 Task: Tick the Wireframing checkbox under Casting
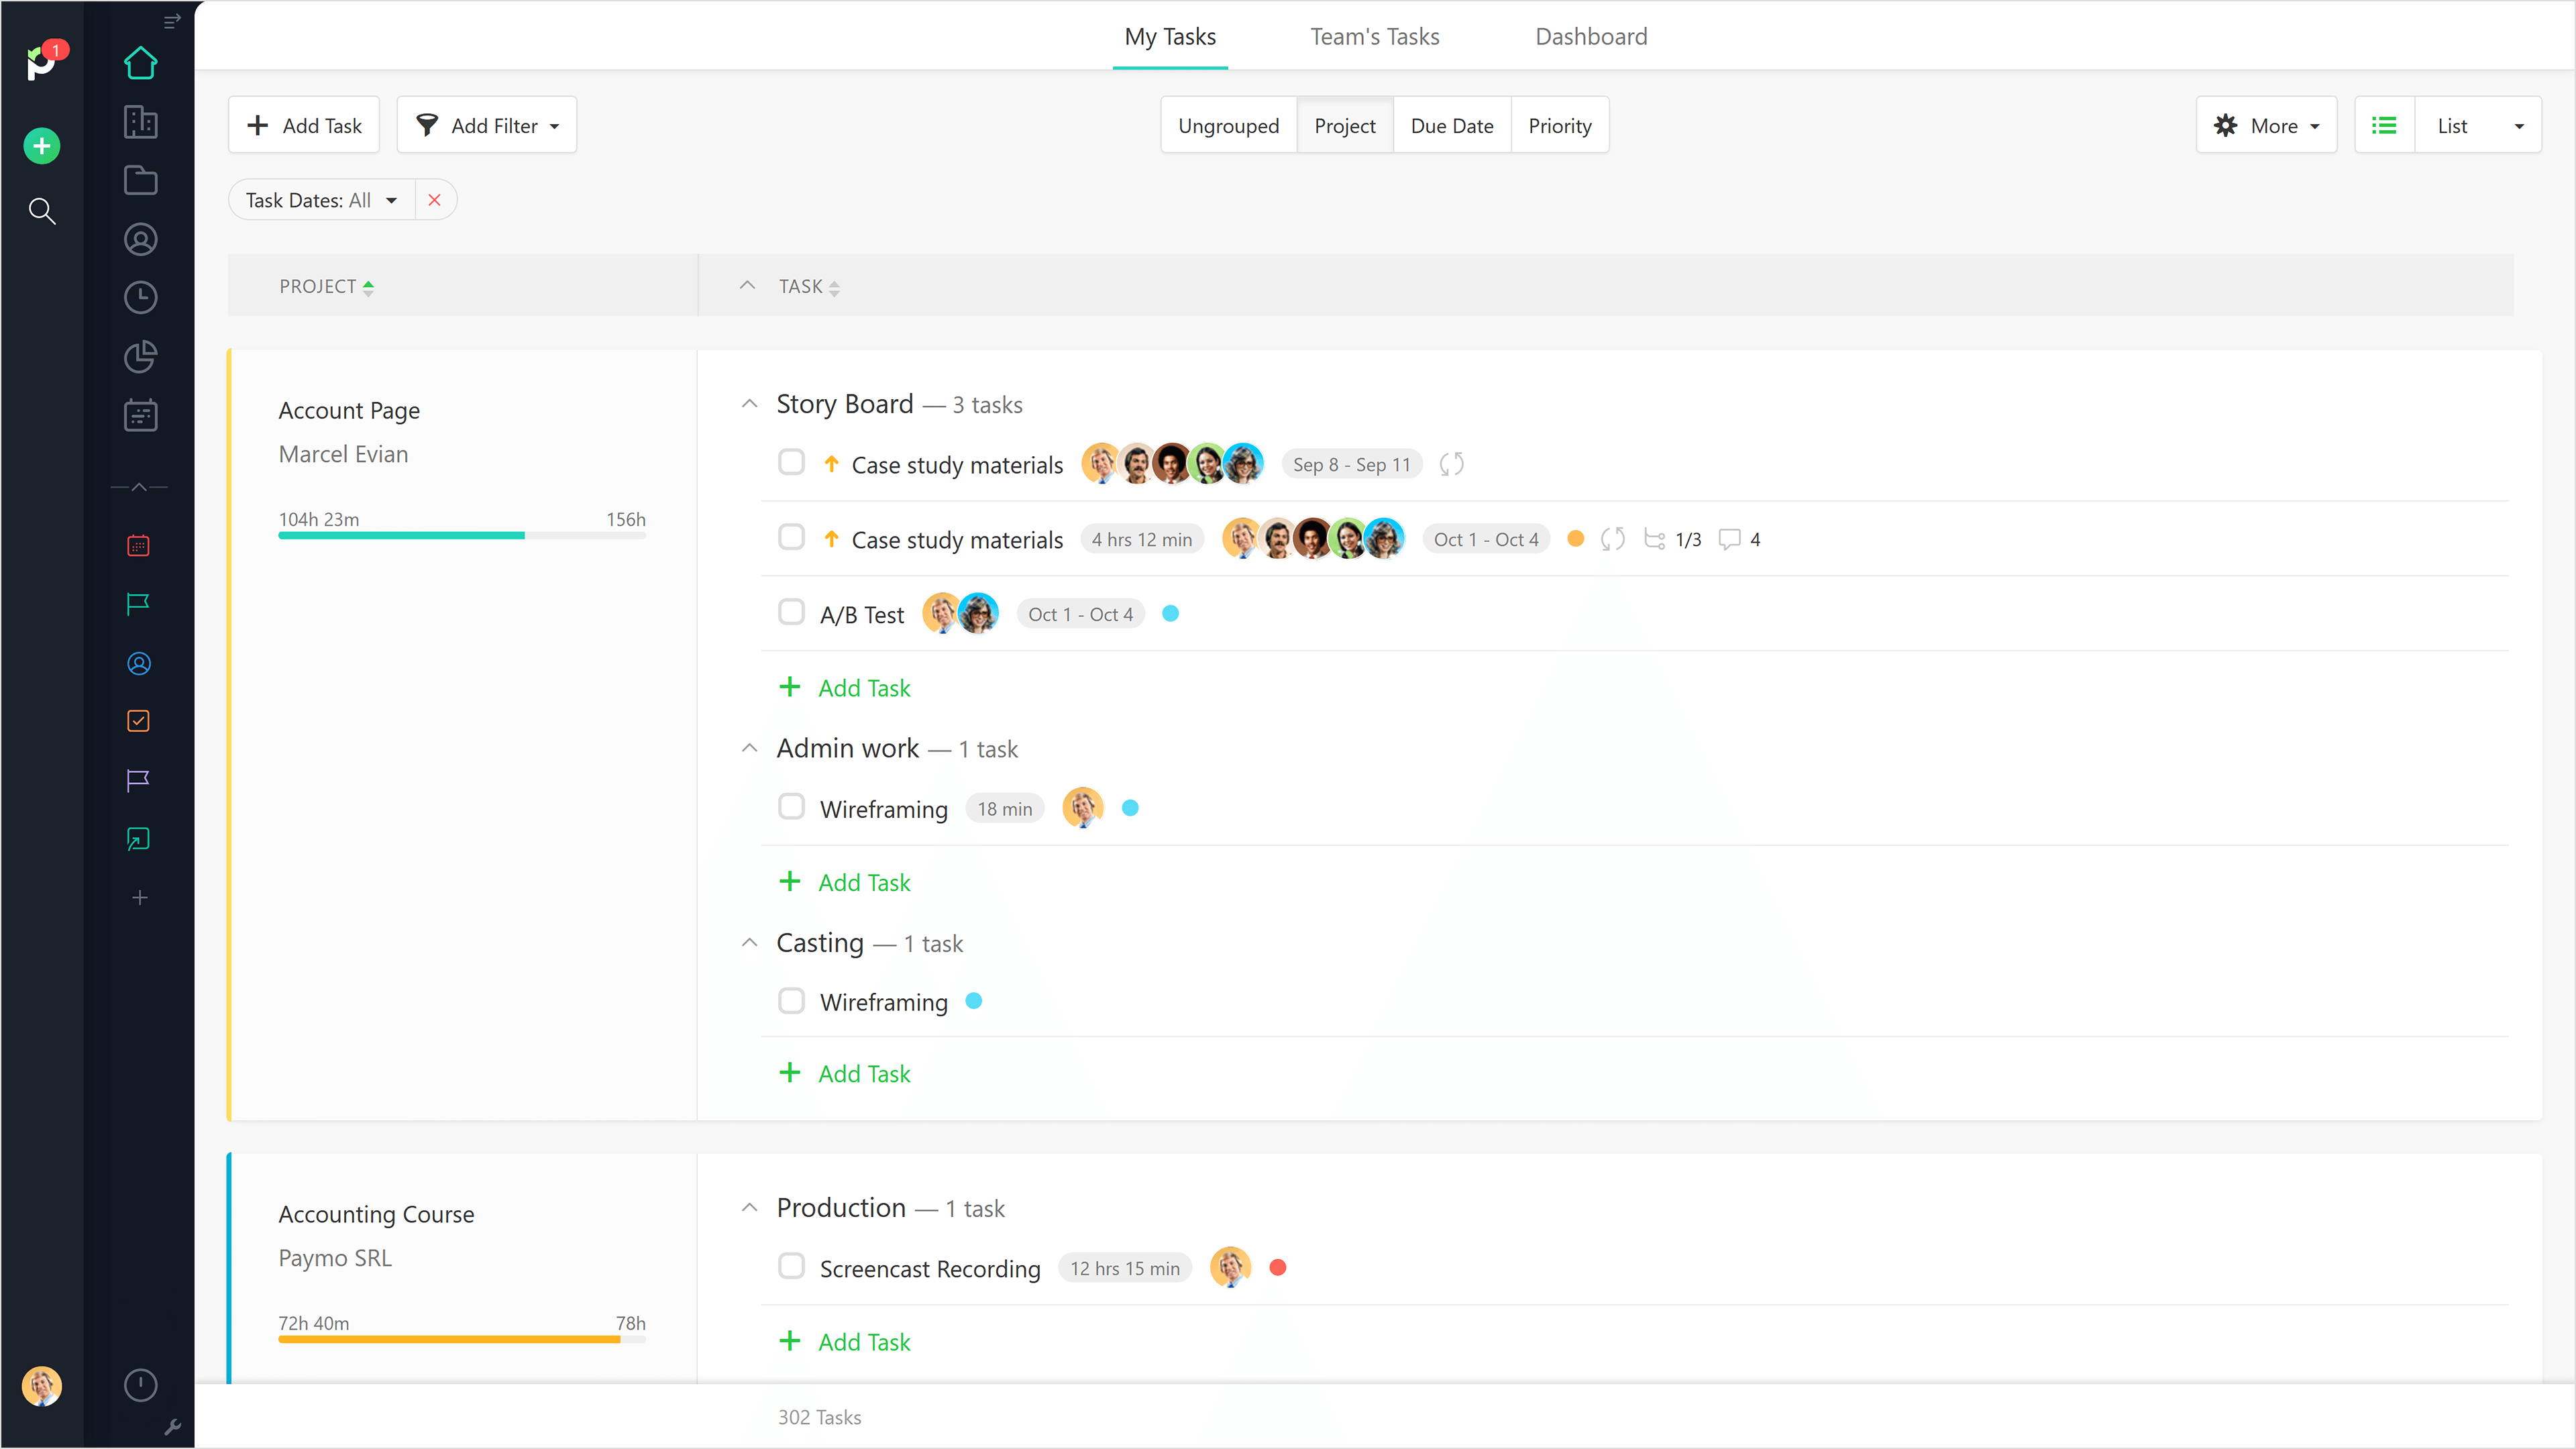(791, 1001)
